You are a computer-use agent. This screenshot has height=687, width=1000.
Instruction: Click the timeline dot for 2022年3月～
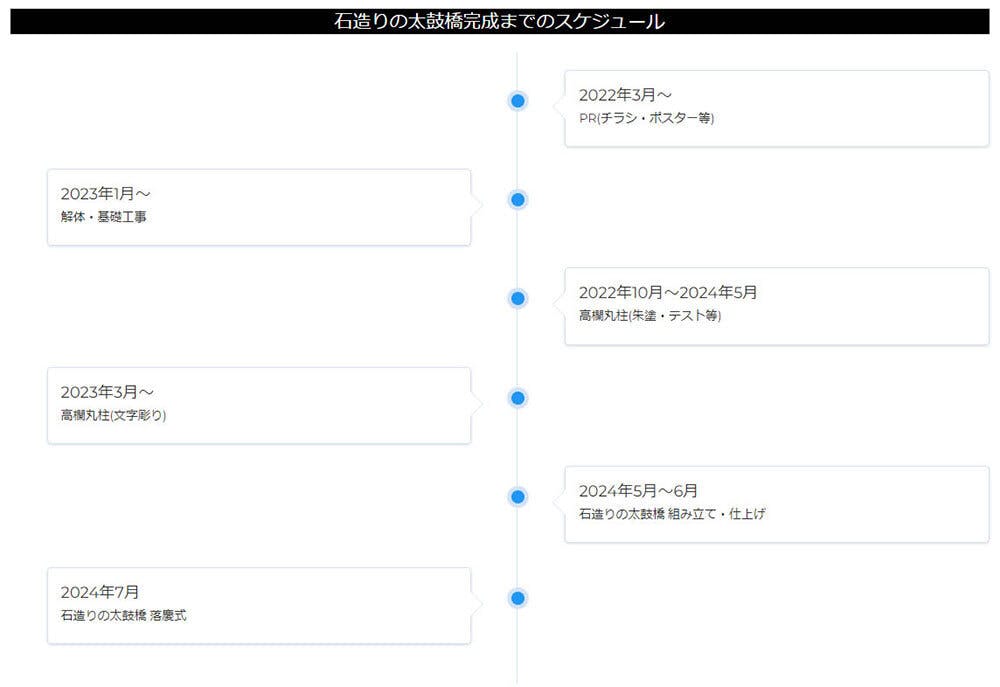pyautogui.click(x=517, y=100)
